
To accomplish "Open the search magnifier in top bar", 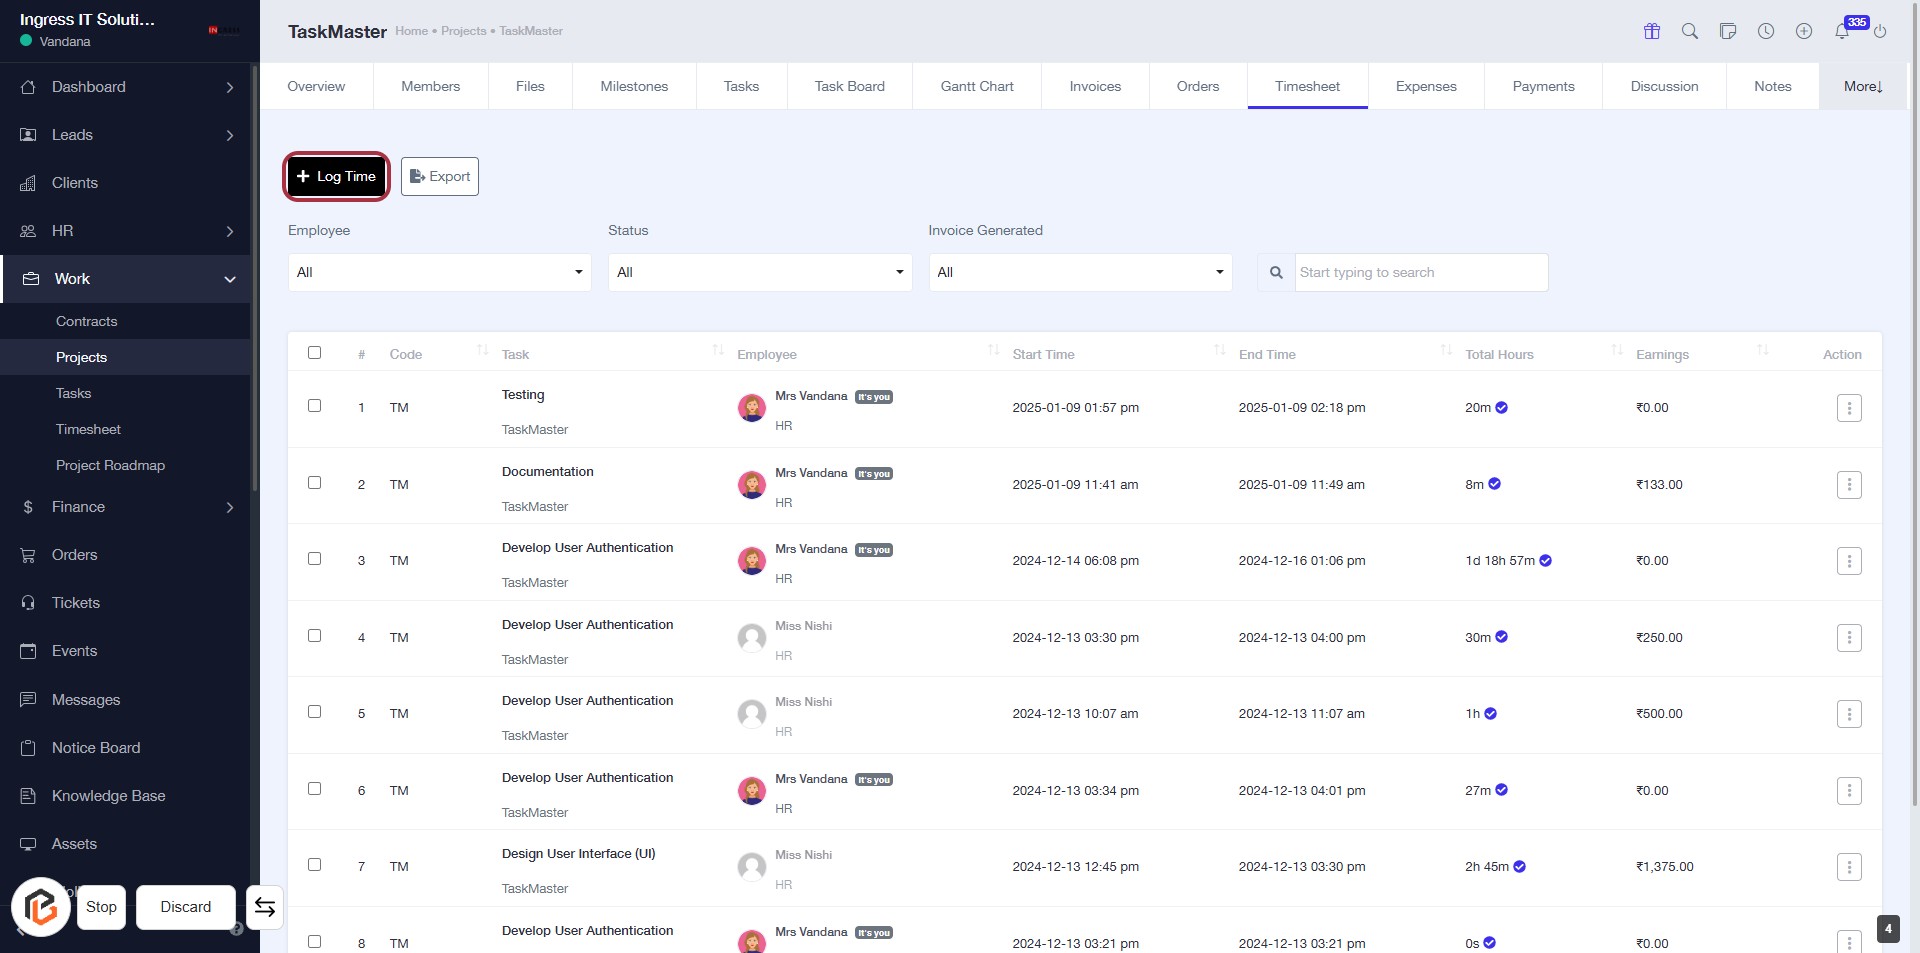I will point(1690,32).
